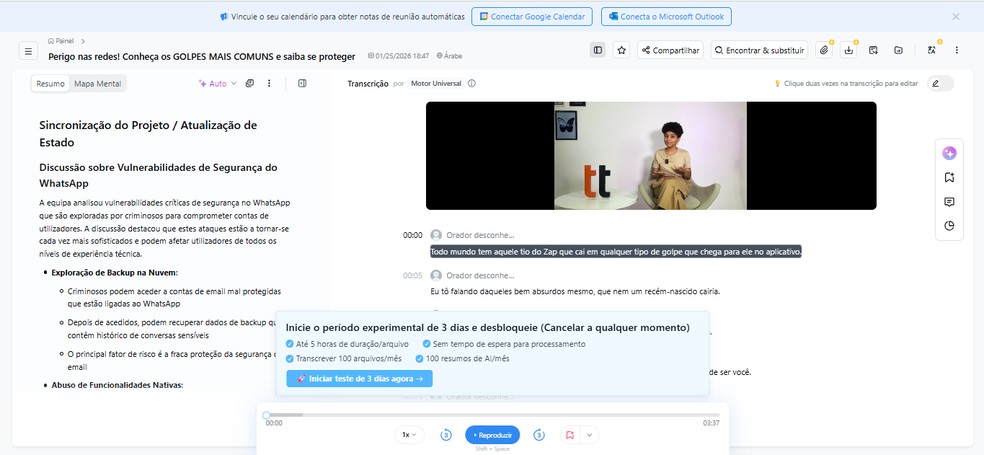The width and height of the screenshot is (984, 455).
Task: Click the download export icon
Action: pos(848,50)
